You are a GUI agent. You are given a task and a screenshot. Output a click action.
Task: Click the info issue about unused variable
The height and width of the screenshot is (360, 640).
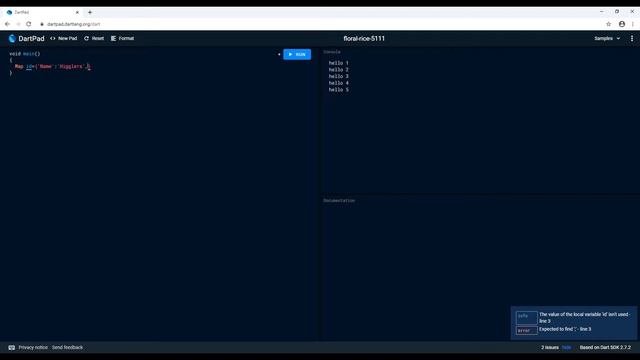point(573,318)
